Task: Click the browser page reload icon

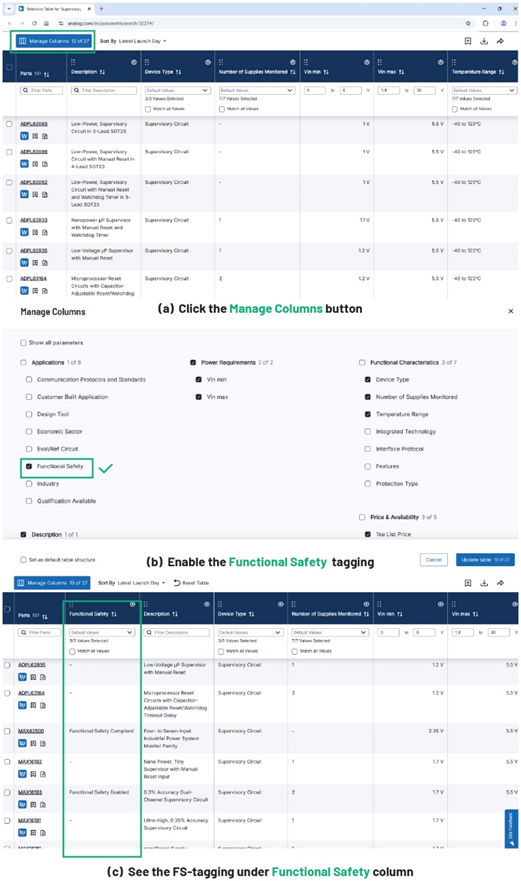Action: [34, 24]
